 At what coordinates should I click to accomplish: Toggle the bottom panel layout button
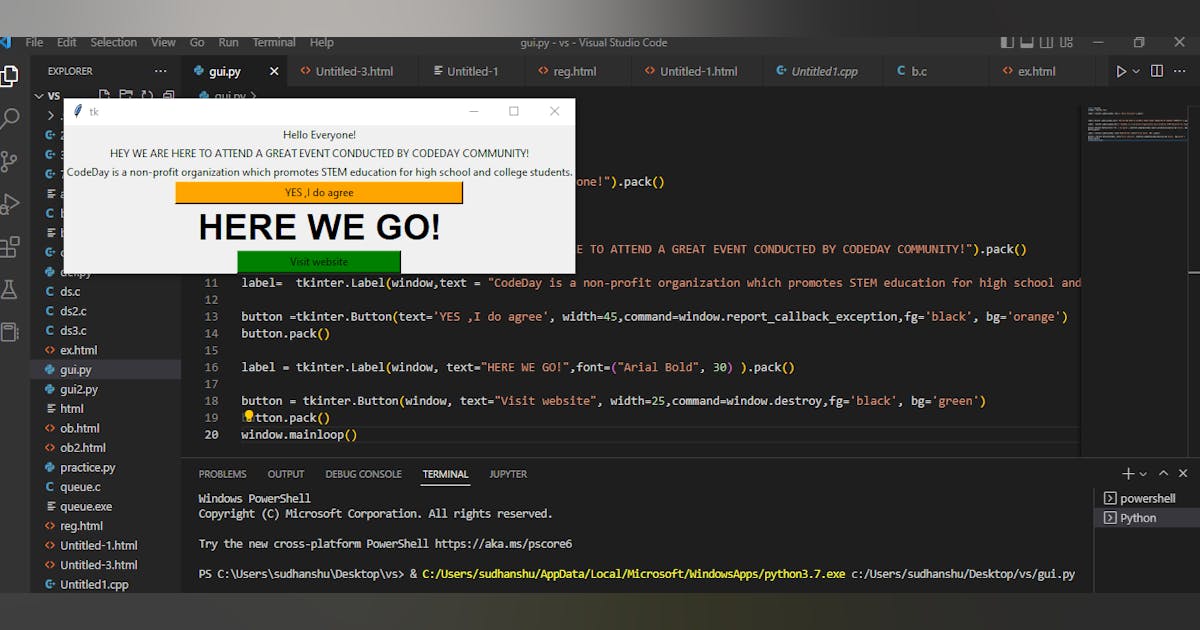(x=1028, y=43)
